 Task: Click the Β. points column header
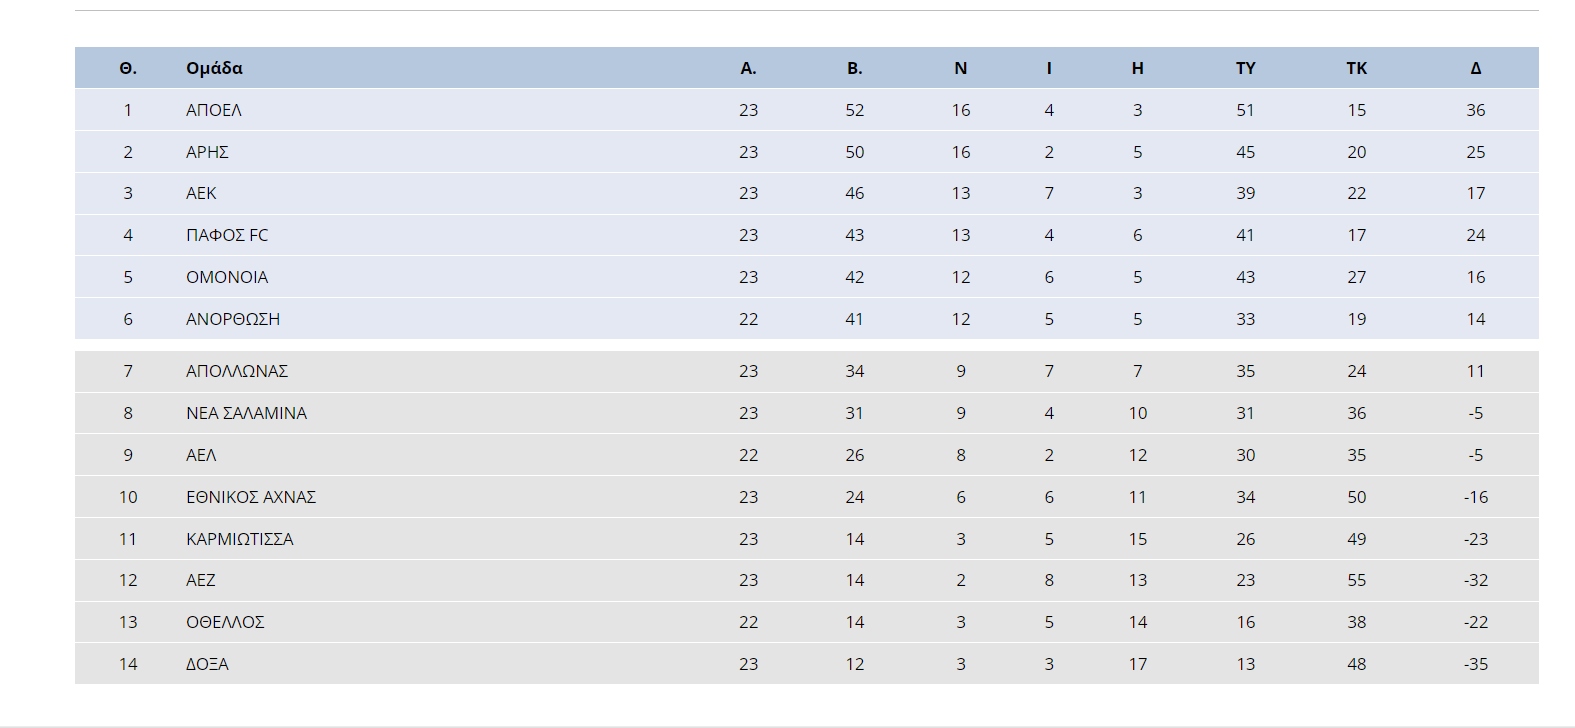pos(854,68)
